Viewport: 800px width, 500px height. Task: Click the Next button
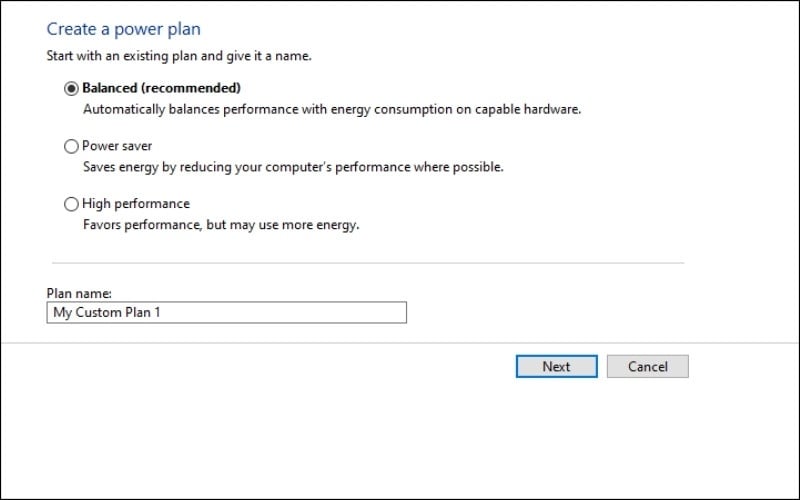click(556, 366)
